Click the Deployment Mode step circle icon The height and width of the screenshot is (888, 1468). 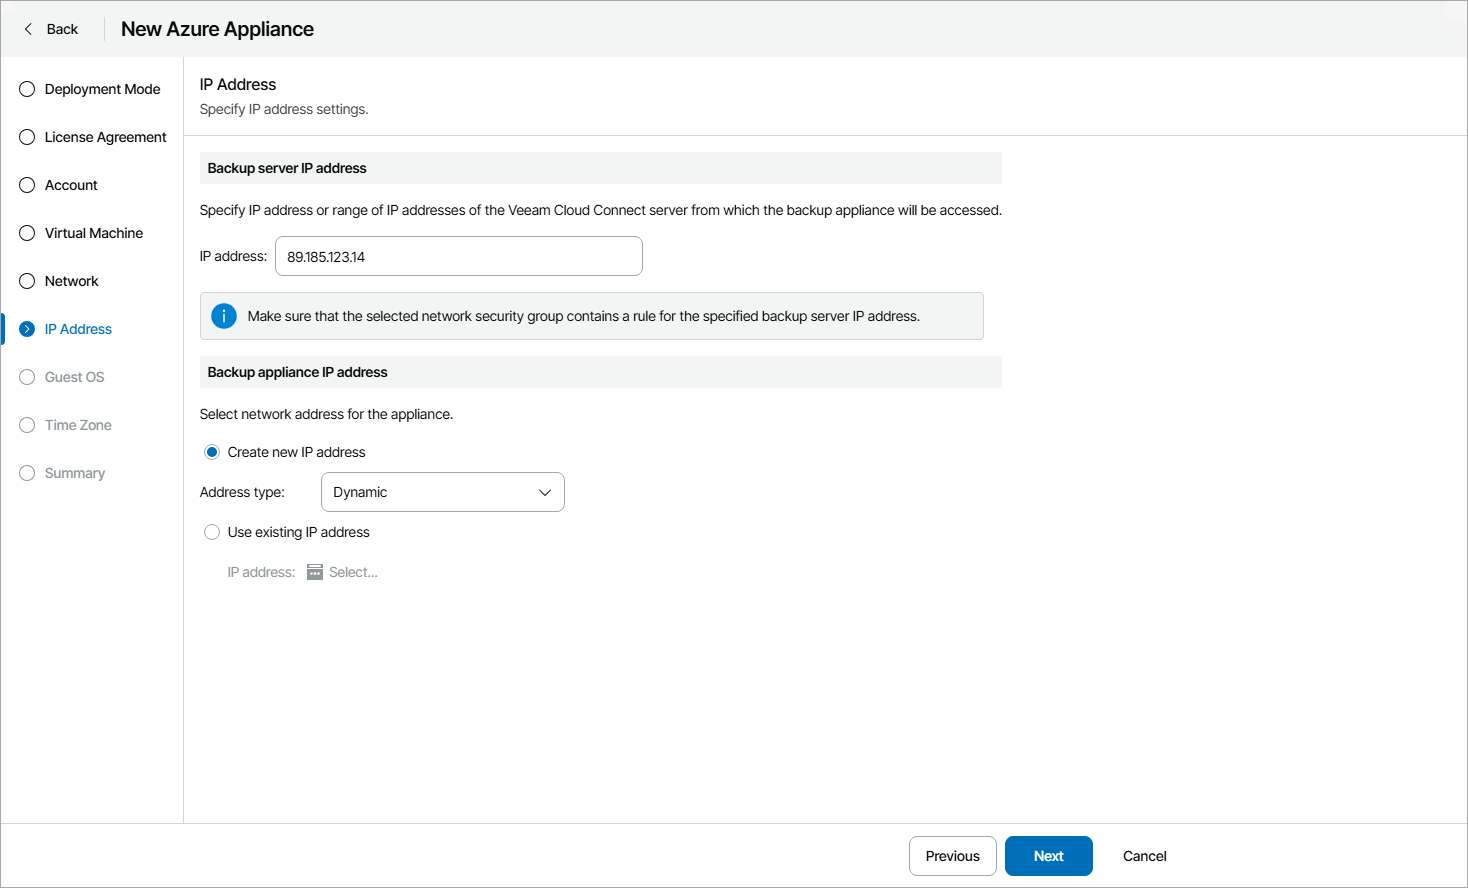pos(27,89)
